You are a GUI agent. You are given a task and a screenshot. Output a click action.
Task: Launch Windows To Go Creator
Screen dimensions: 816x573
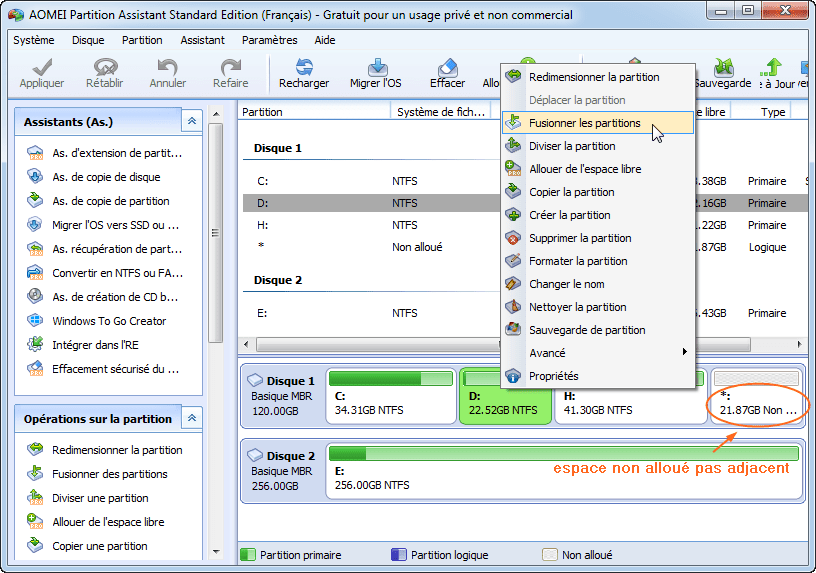tap(97, 321)
